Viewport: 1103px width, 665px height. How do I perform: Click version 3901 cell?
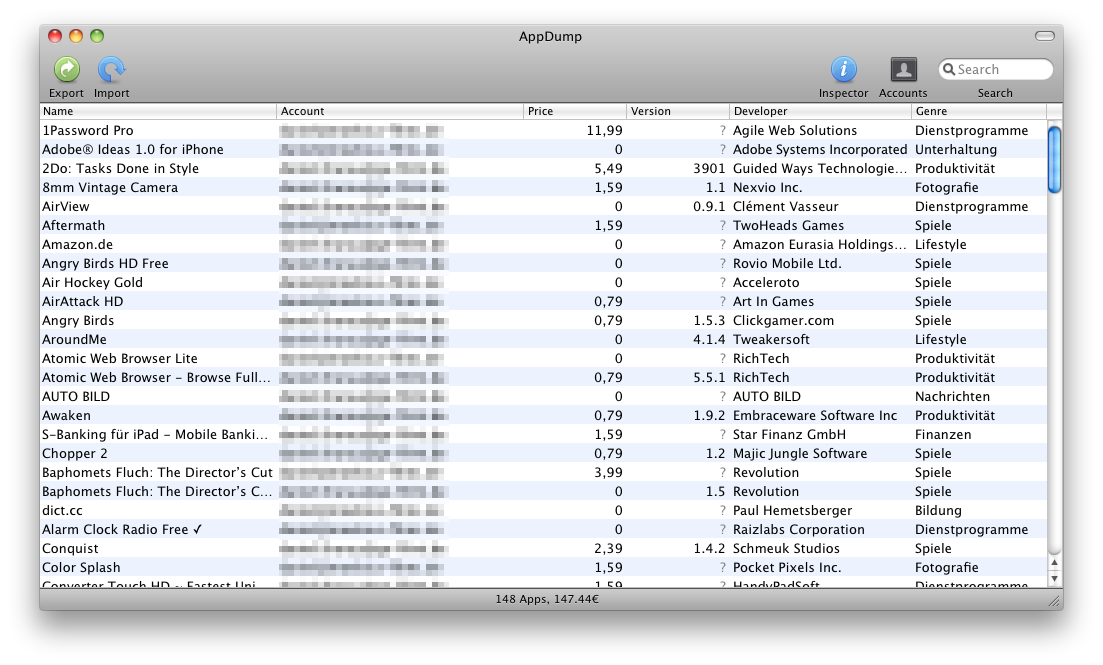tap(708, 168)
